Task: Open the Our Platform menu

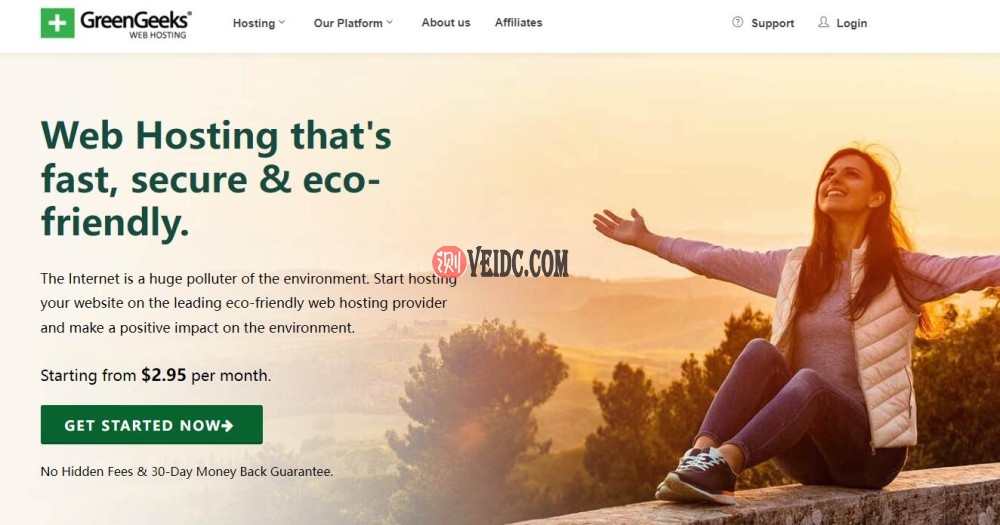Action: [x=348, y=23]
